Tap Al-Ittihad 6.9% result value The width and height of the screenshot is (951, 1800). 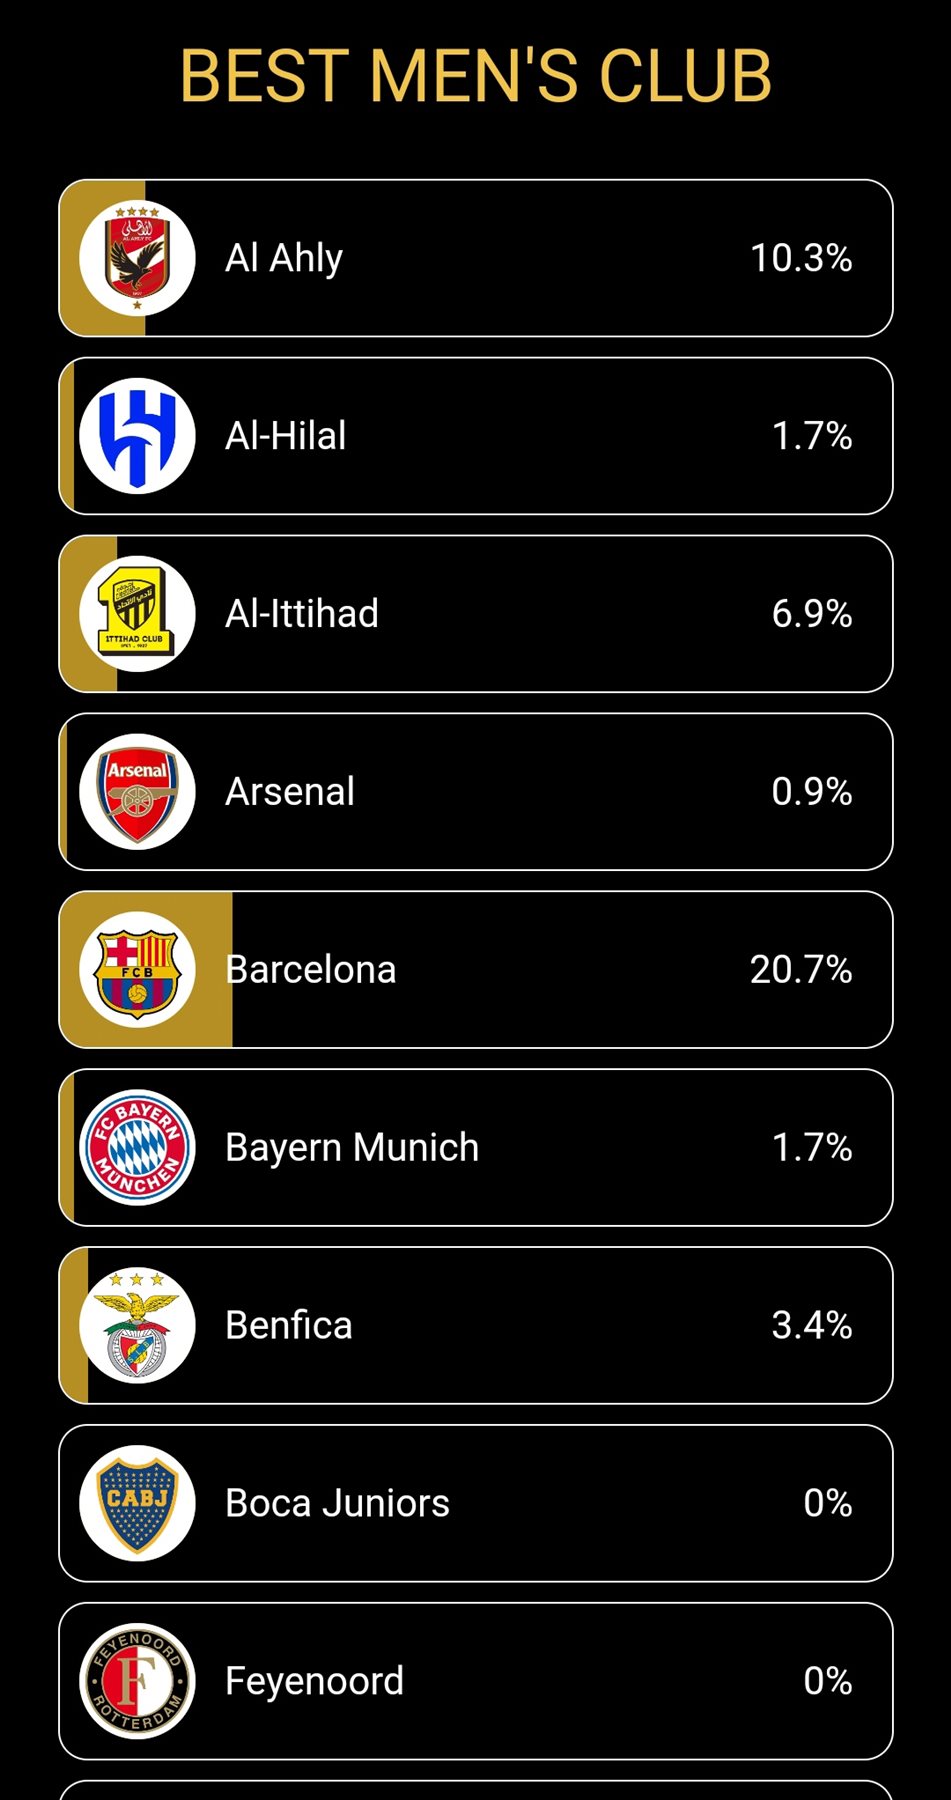pyautogui.click(x=811, y=614)
